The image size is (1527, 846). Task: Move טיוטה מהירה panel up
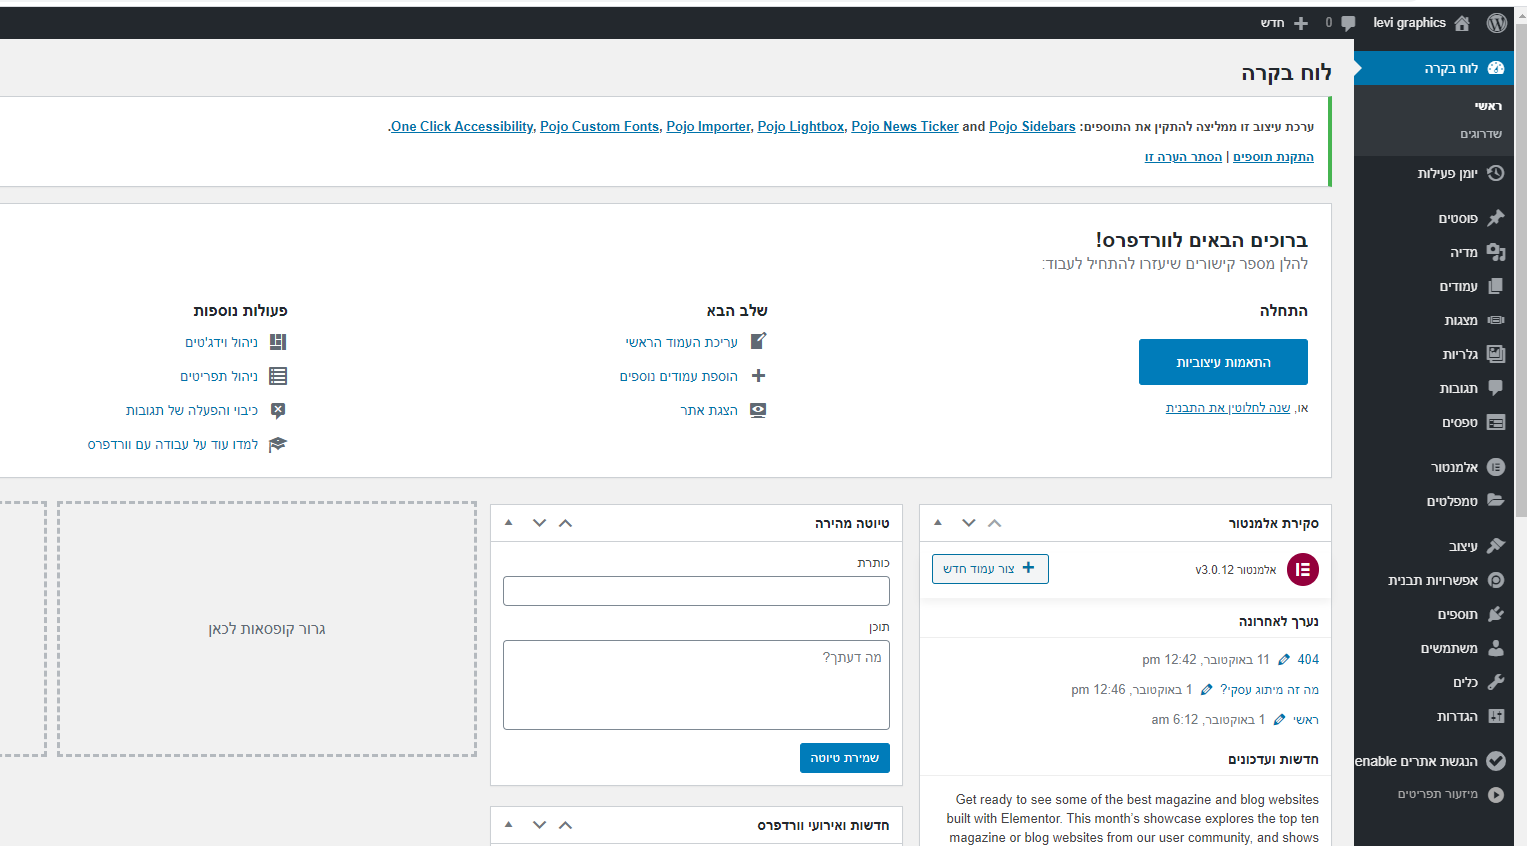tap(565, 523)
